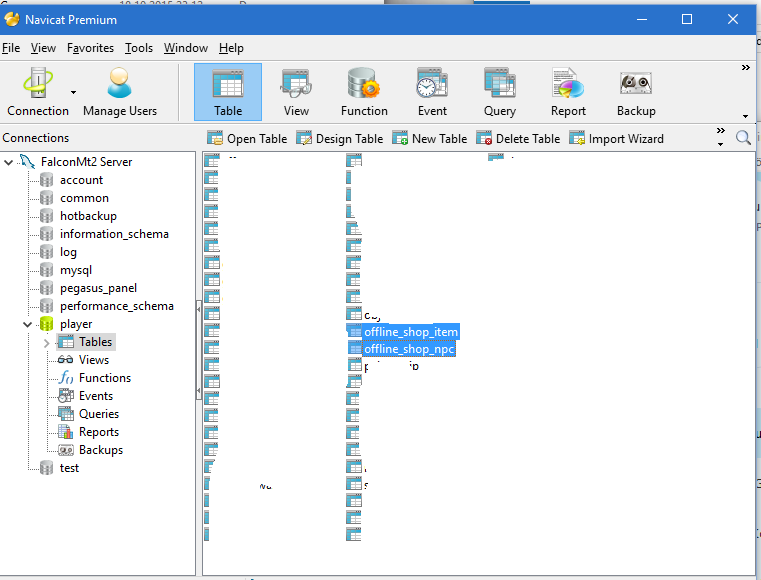
Task: Click New Table button
Action: (430, 139)
